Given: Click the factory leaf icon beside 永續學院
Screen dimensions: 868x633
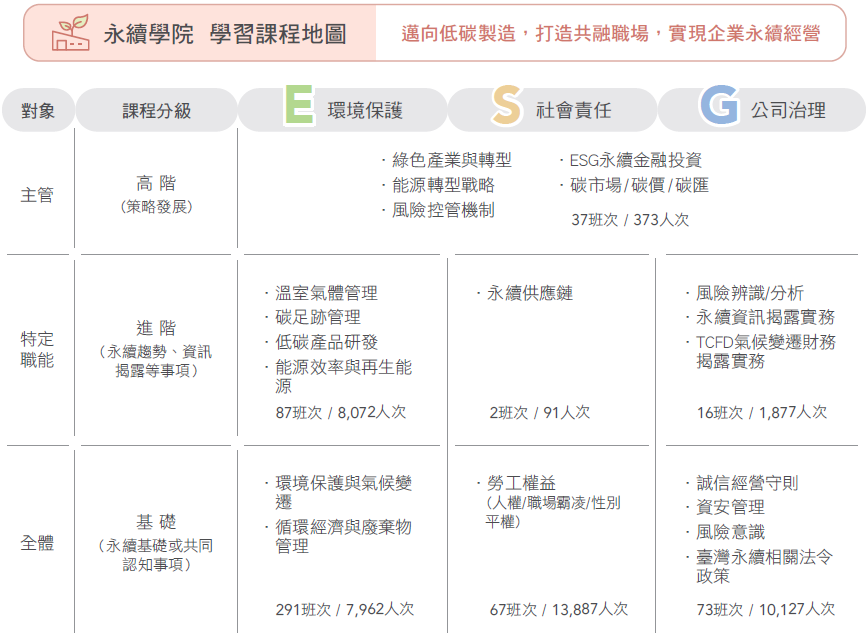Looking at the screenshot, I should (70, 33).
